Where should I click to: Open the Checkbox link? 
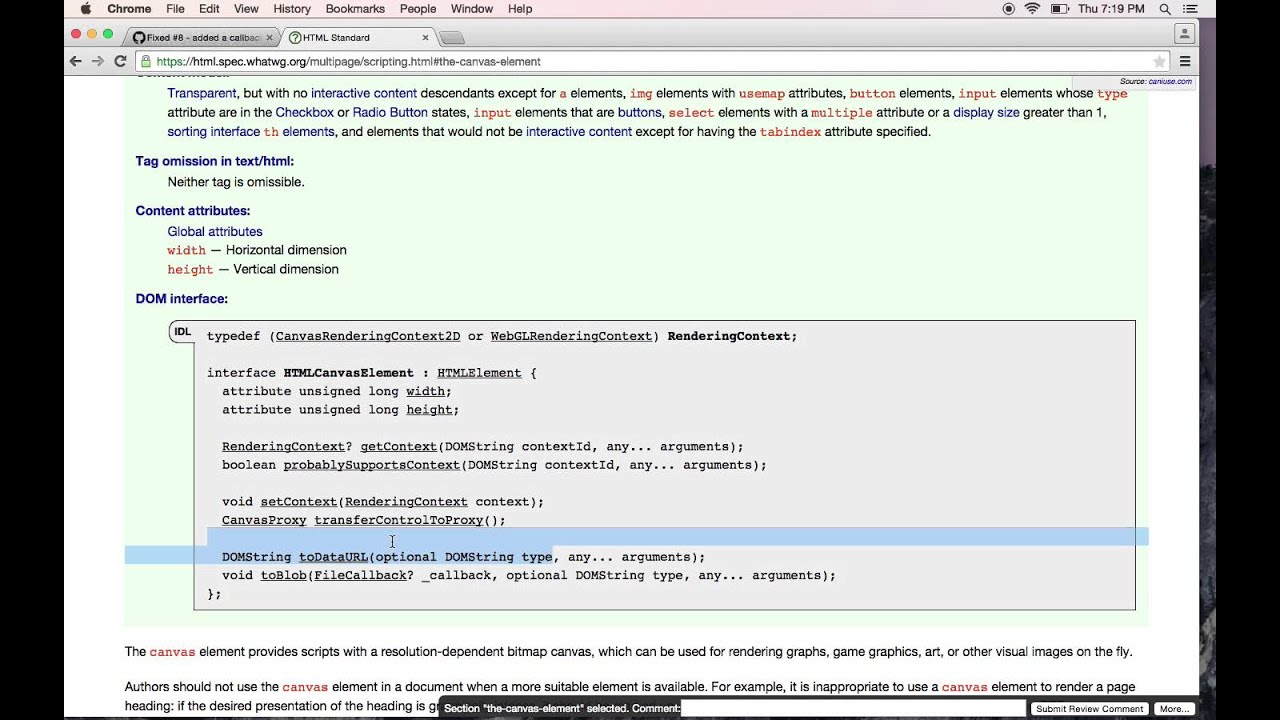305,112
